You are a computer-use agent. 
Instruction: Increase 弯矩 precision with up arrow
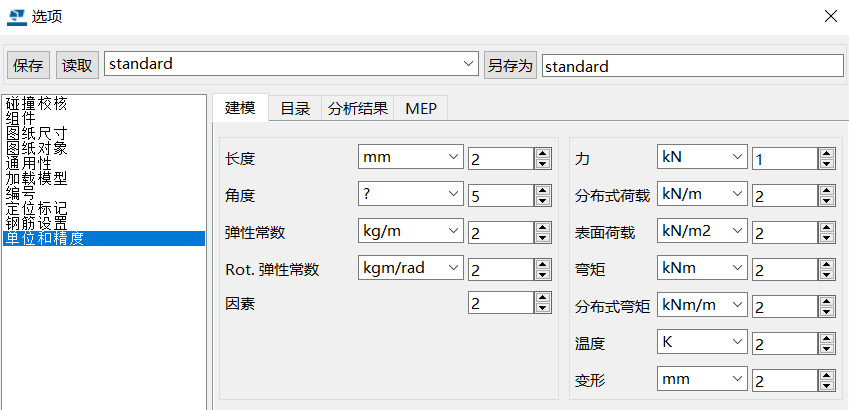[826, 264]
